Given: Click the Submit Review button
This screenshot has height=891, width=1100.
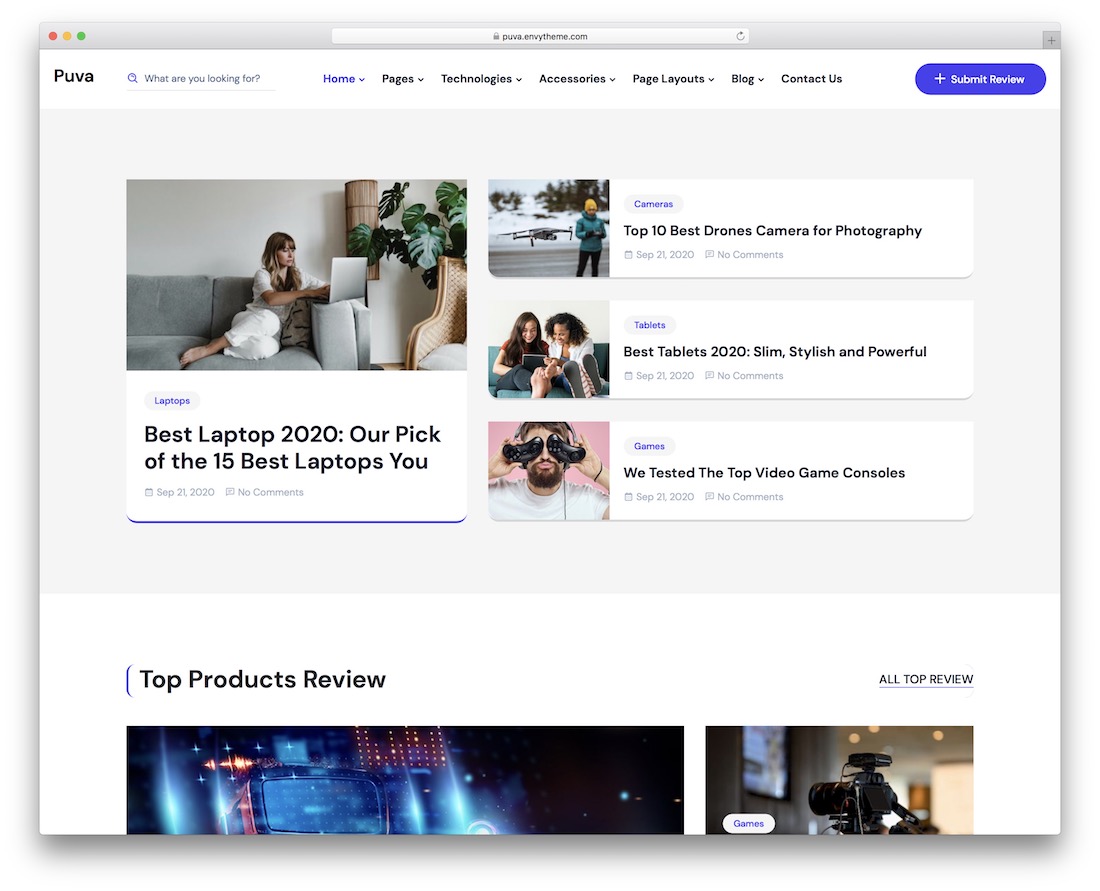Looking at the screenshot, I should tap(980, 79).
